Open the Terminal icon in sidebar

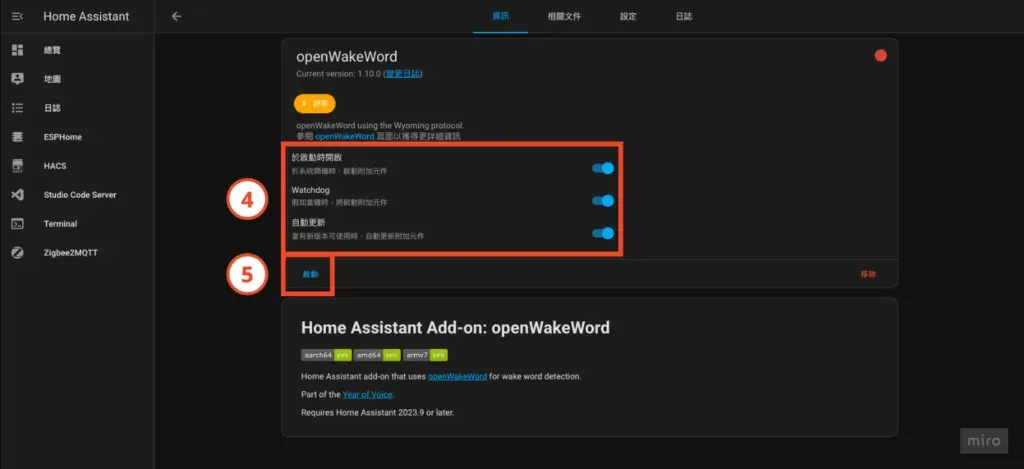coord(17,224)
